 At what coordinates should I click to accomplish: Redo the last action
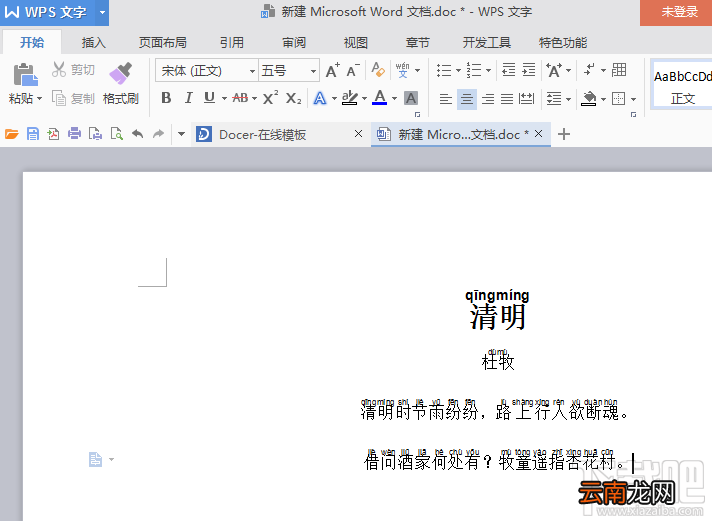pos(158,134)
